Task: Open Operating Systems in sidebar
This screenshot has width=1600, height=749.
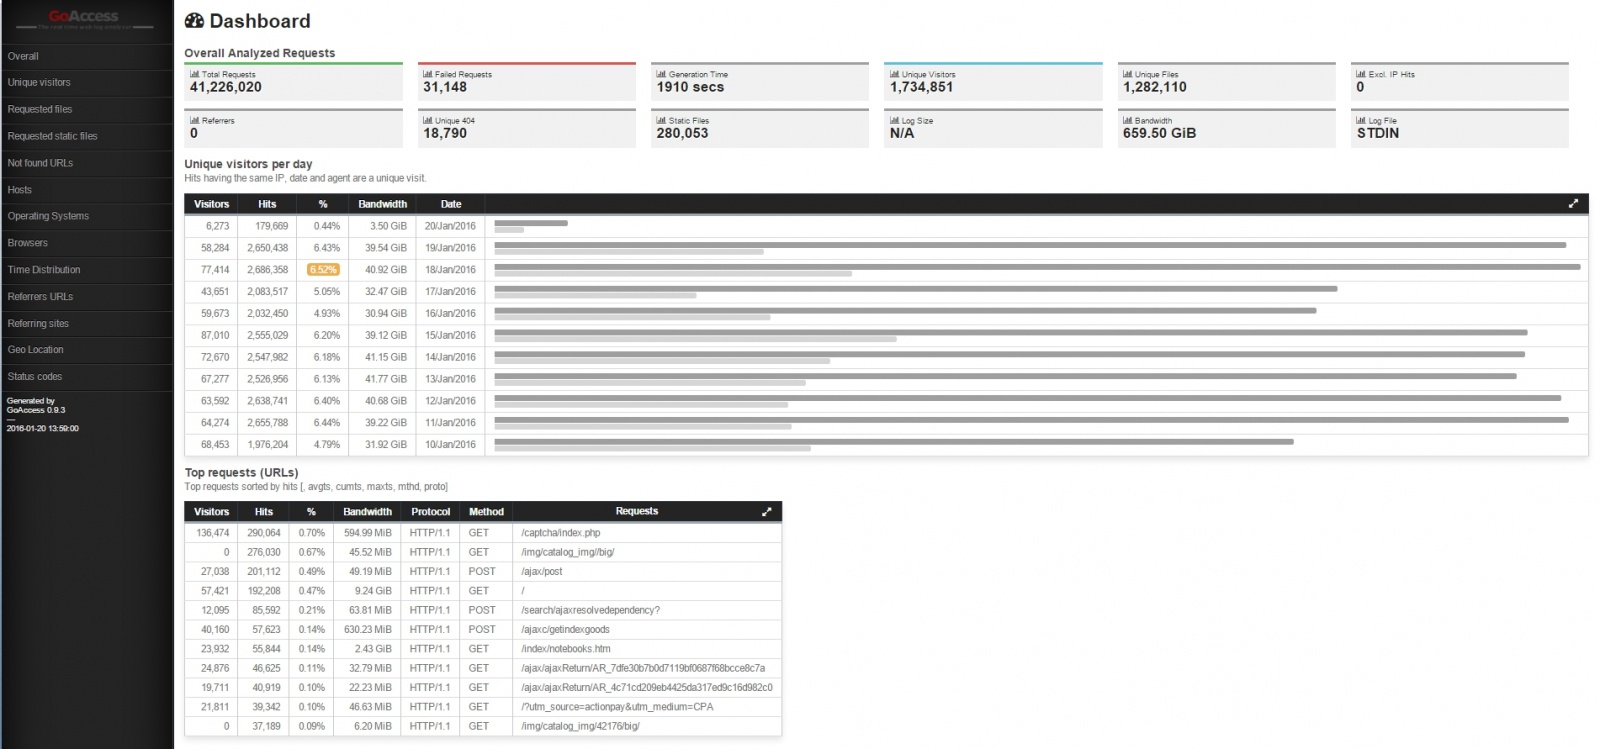Action: pos(87,216)
